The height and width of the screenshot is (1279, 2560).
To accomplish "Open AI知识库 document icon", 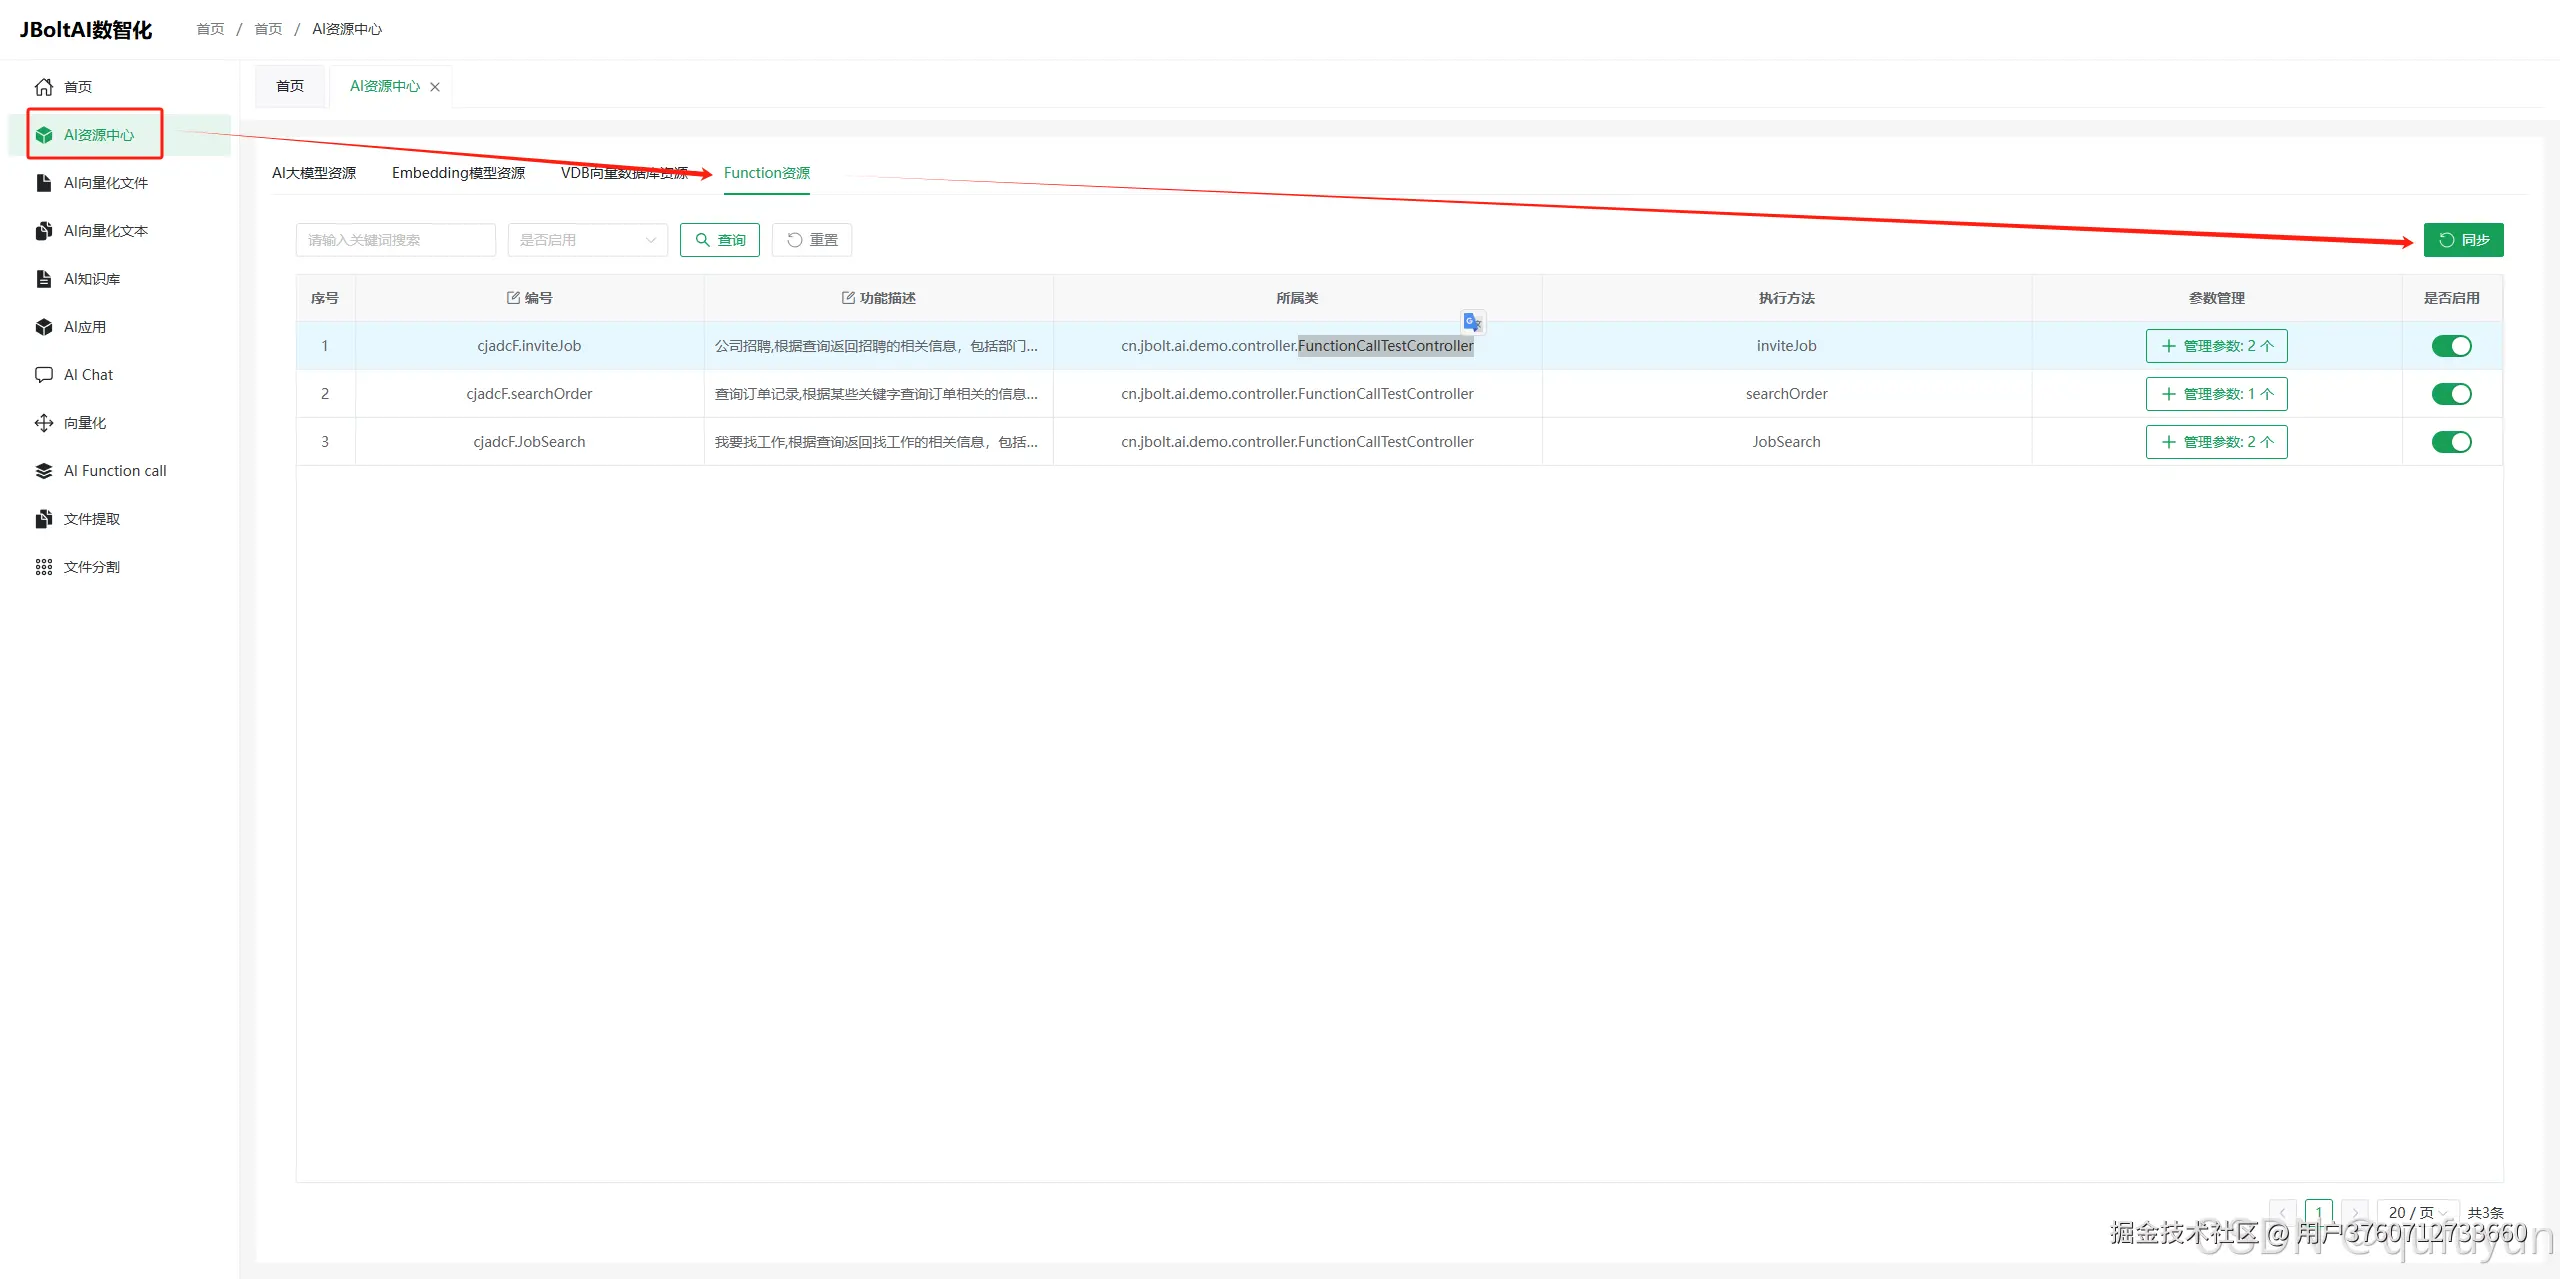I will click(x=44, y=279).
